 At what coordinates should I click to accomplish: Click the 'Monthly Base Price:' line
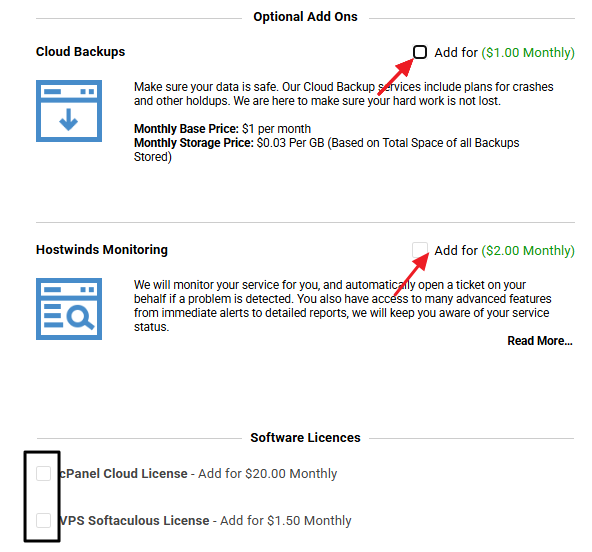(x=222, y=129)
